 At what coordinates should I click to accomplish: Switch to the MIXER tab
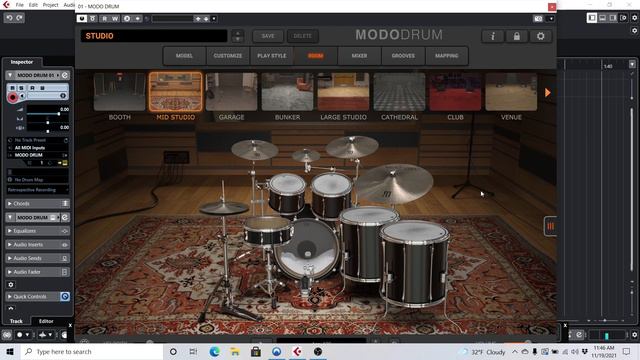click(x=360, y=56)
